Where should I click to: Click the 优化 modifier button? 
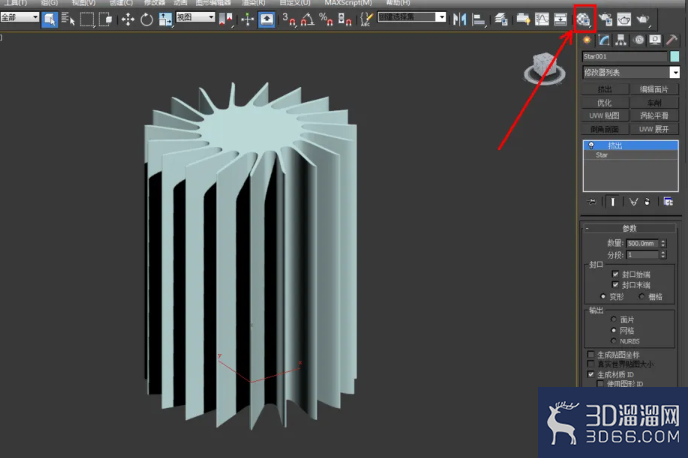click(605, 103)
